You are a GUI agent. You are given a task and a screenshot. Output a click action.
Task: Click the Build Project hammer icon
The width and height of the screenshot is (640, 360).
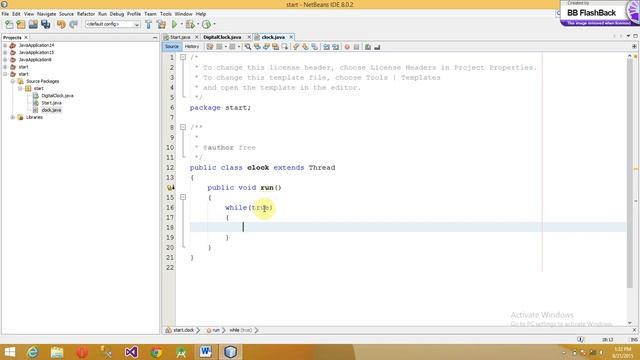point(149,24)
